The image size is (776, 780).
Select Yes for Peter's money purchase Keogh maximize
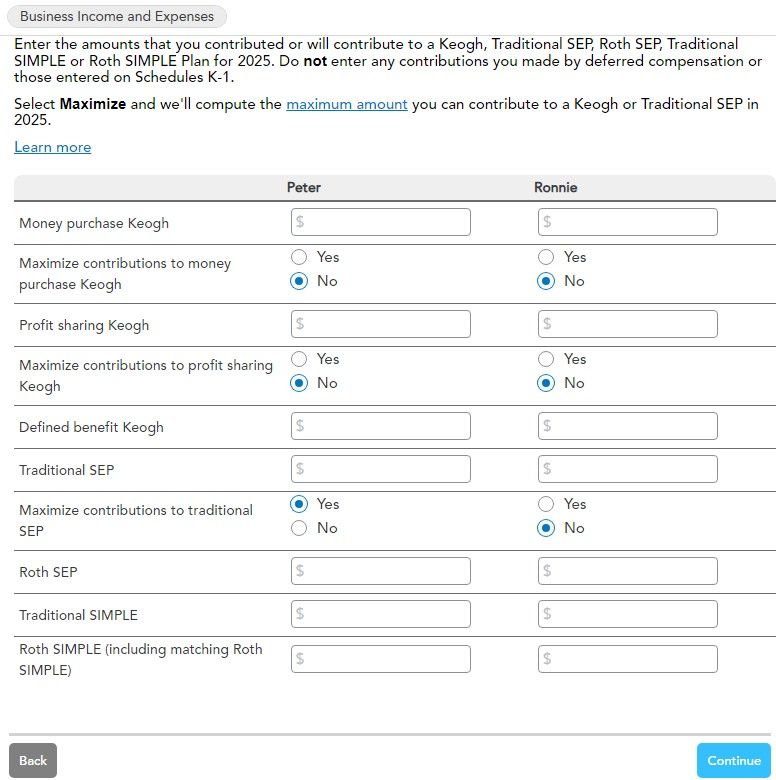[299, 257]
